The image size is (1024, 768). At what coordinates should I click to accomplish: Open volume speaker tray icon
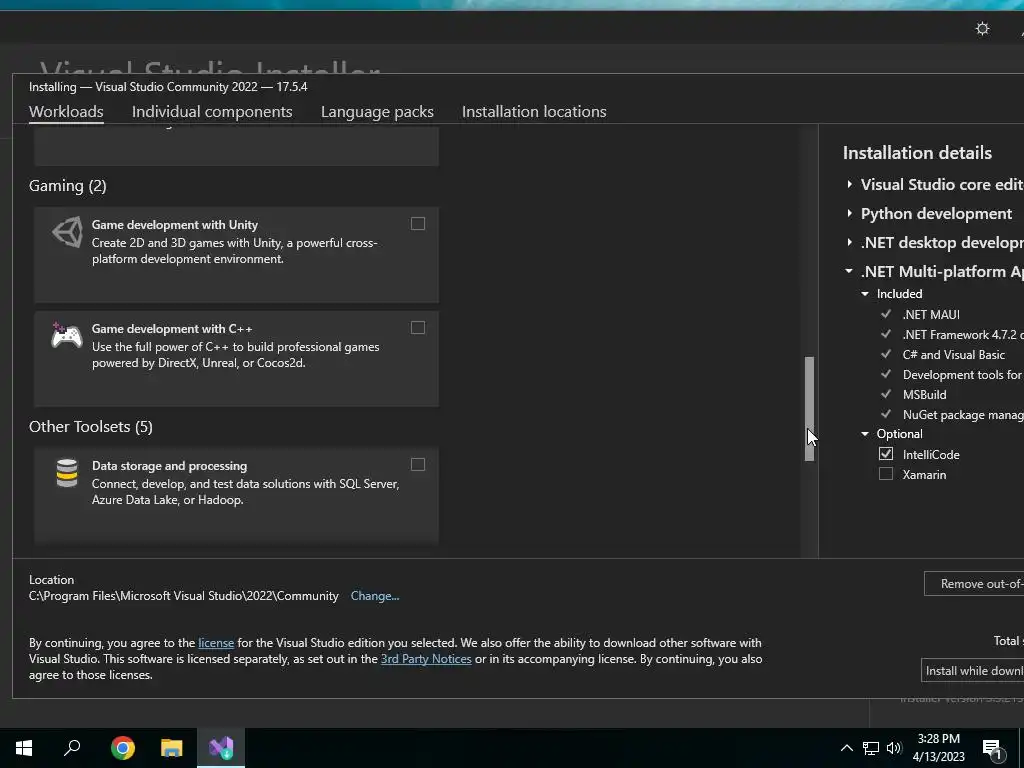pyautogui.click(x=894, y=748)
